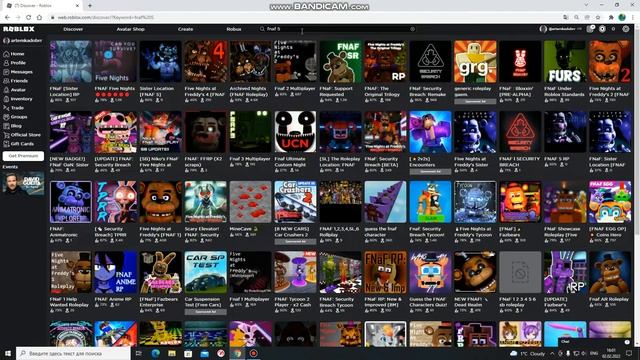Image resolution: width=640 pixels, height=360 pixels.
Task: Open the Chrome profile avatar
Action: (x=622, y=17)
